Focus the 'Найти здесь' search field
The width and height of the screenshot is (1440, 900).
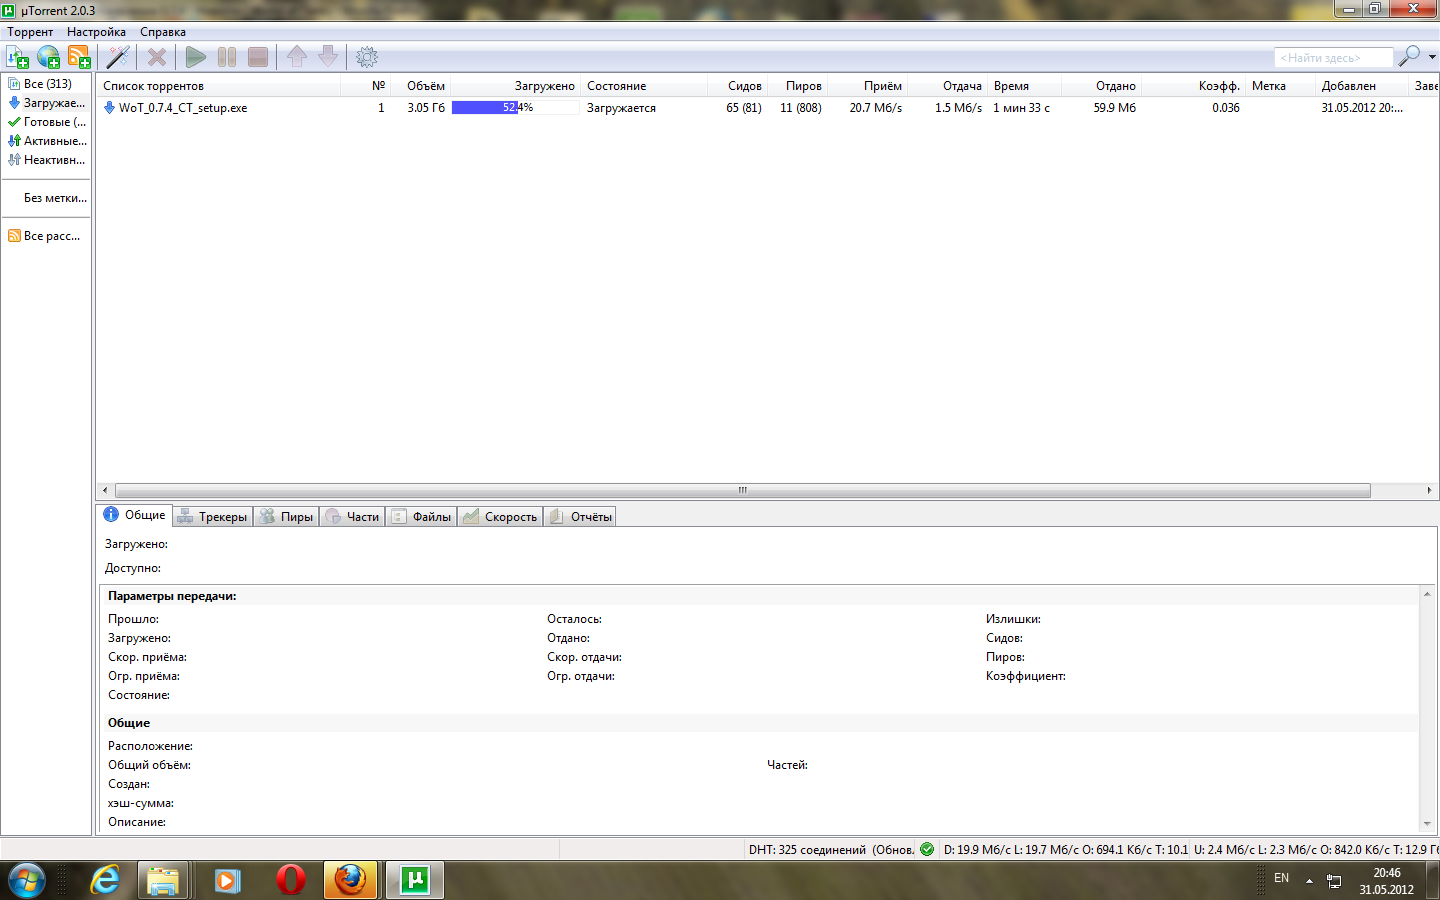(x=1333, y=58)
